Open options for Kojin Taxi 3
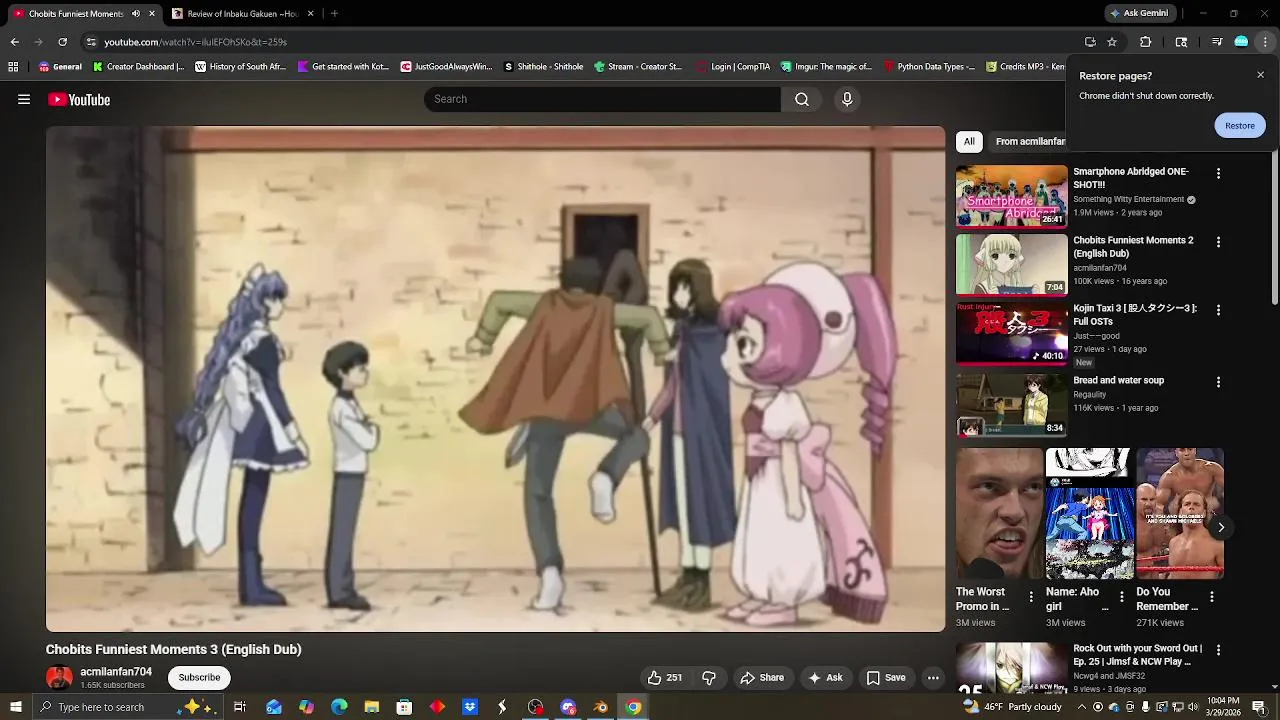This screenshot has width=1280, height=720. click(x=1218, y=310)
